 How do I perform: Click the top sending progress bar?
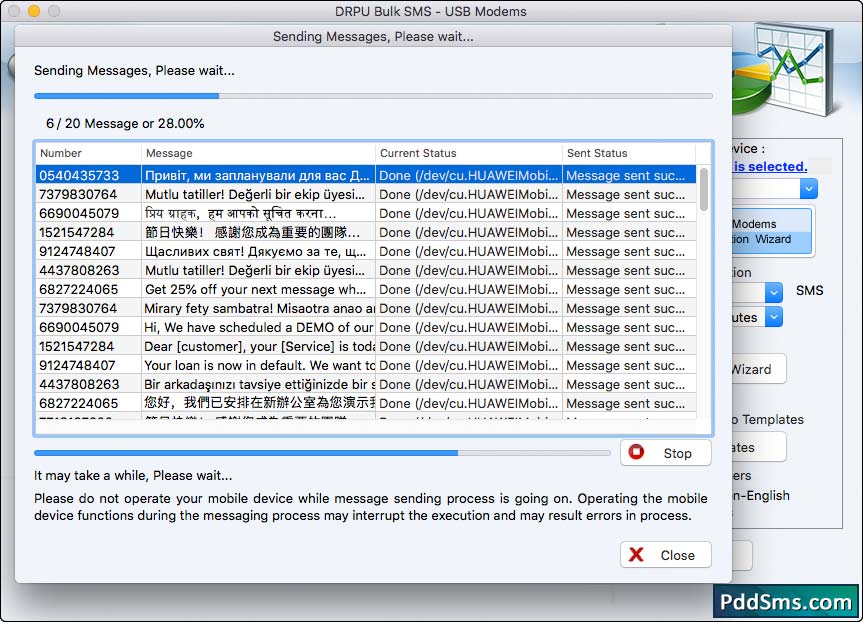click(373, 96)
